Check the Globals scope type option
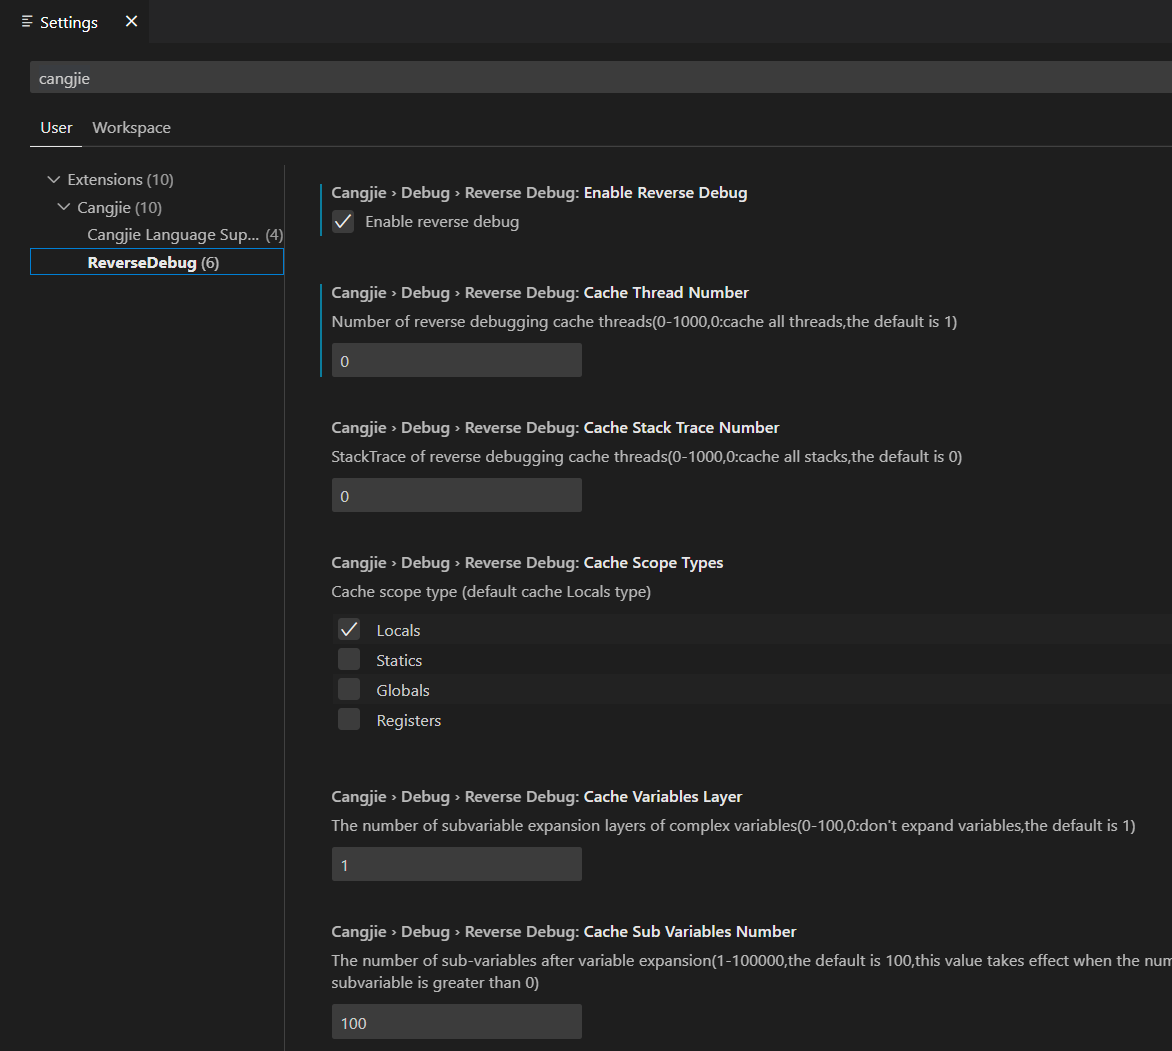This screenshot has width=1172, height=1051. click(349, 690)
